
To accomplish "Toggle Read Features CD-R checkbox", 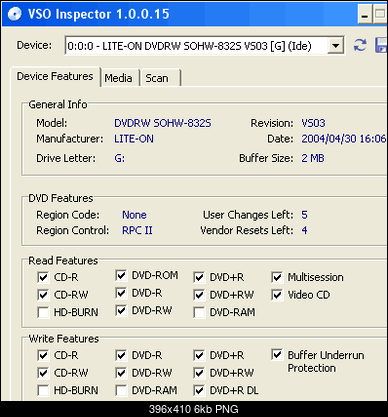I will point(43,277).
